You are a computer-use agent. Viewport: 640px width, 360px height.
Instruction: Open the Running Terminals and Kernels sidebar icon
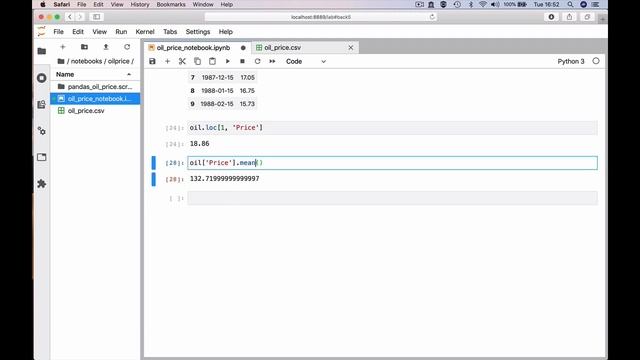click(x=42, y=78)
